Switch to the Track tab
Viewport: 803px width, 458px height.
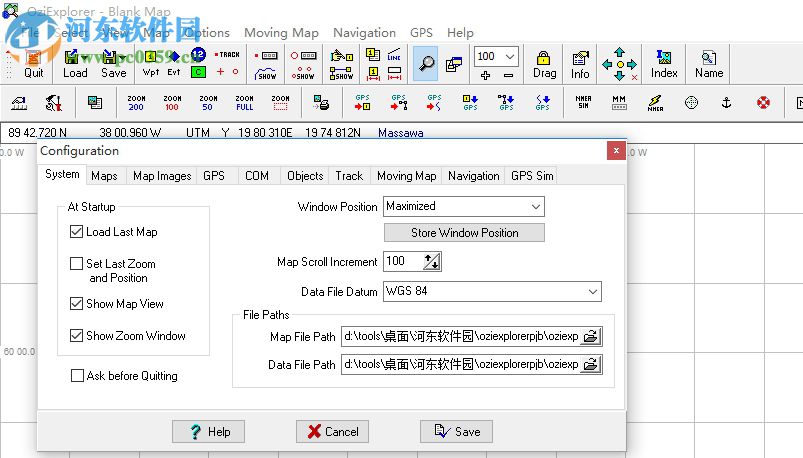click(349, 176)
